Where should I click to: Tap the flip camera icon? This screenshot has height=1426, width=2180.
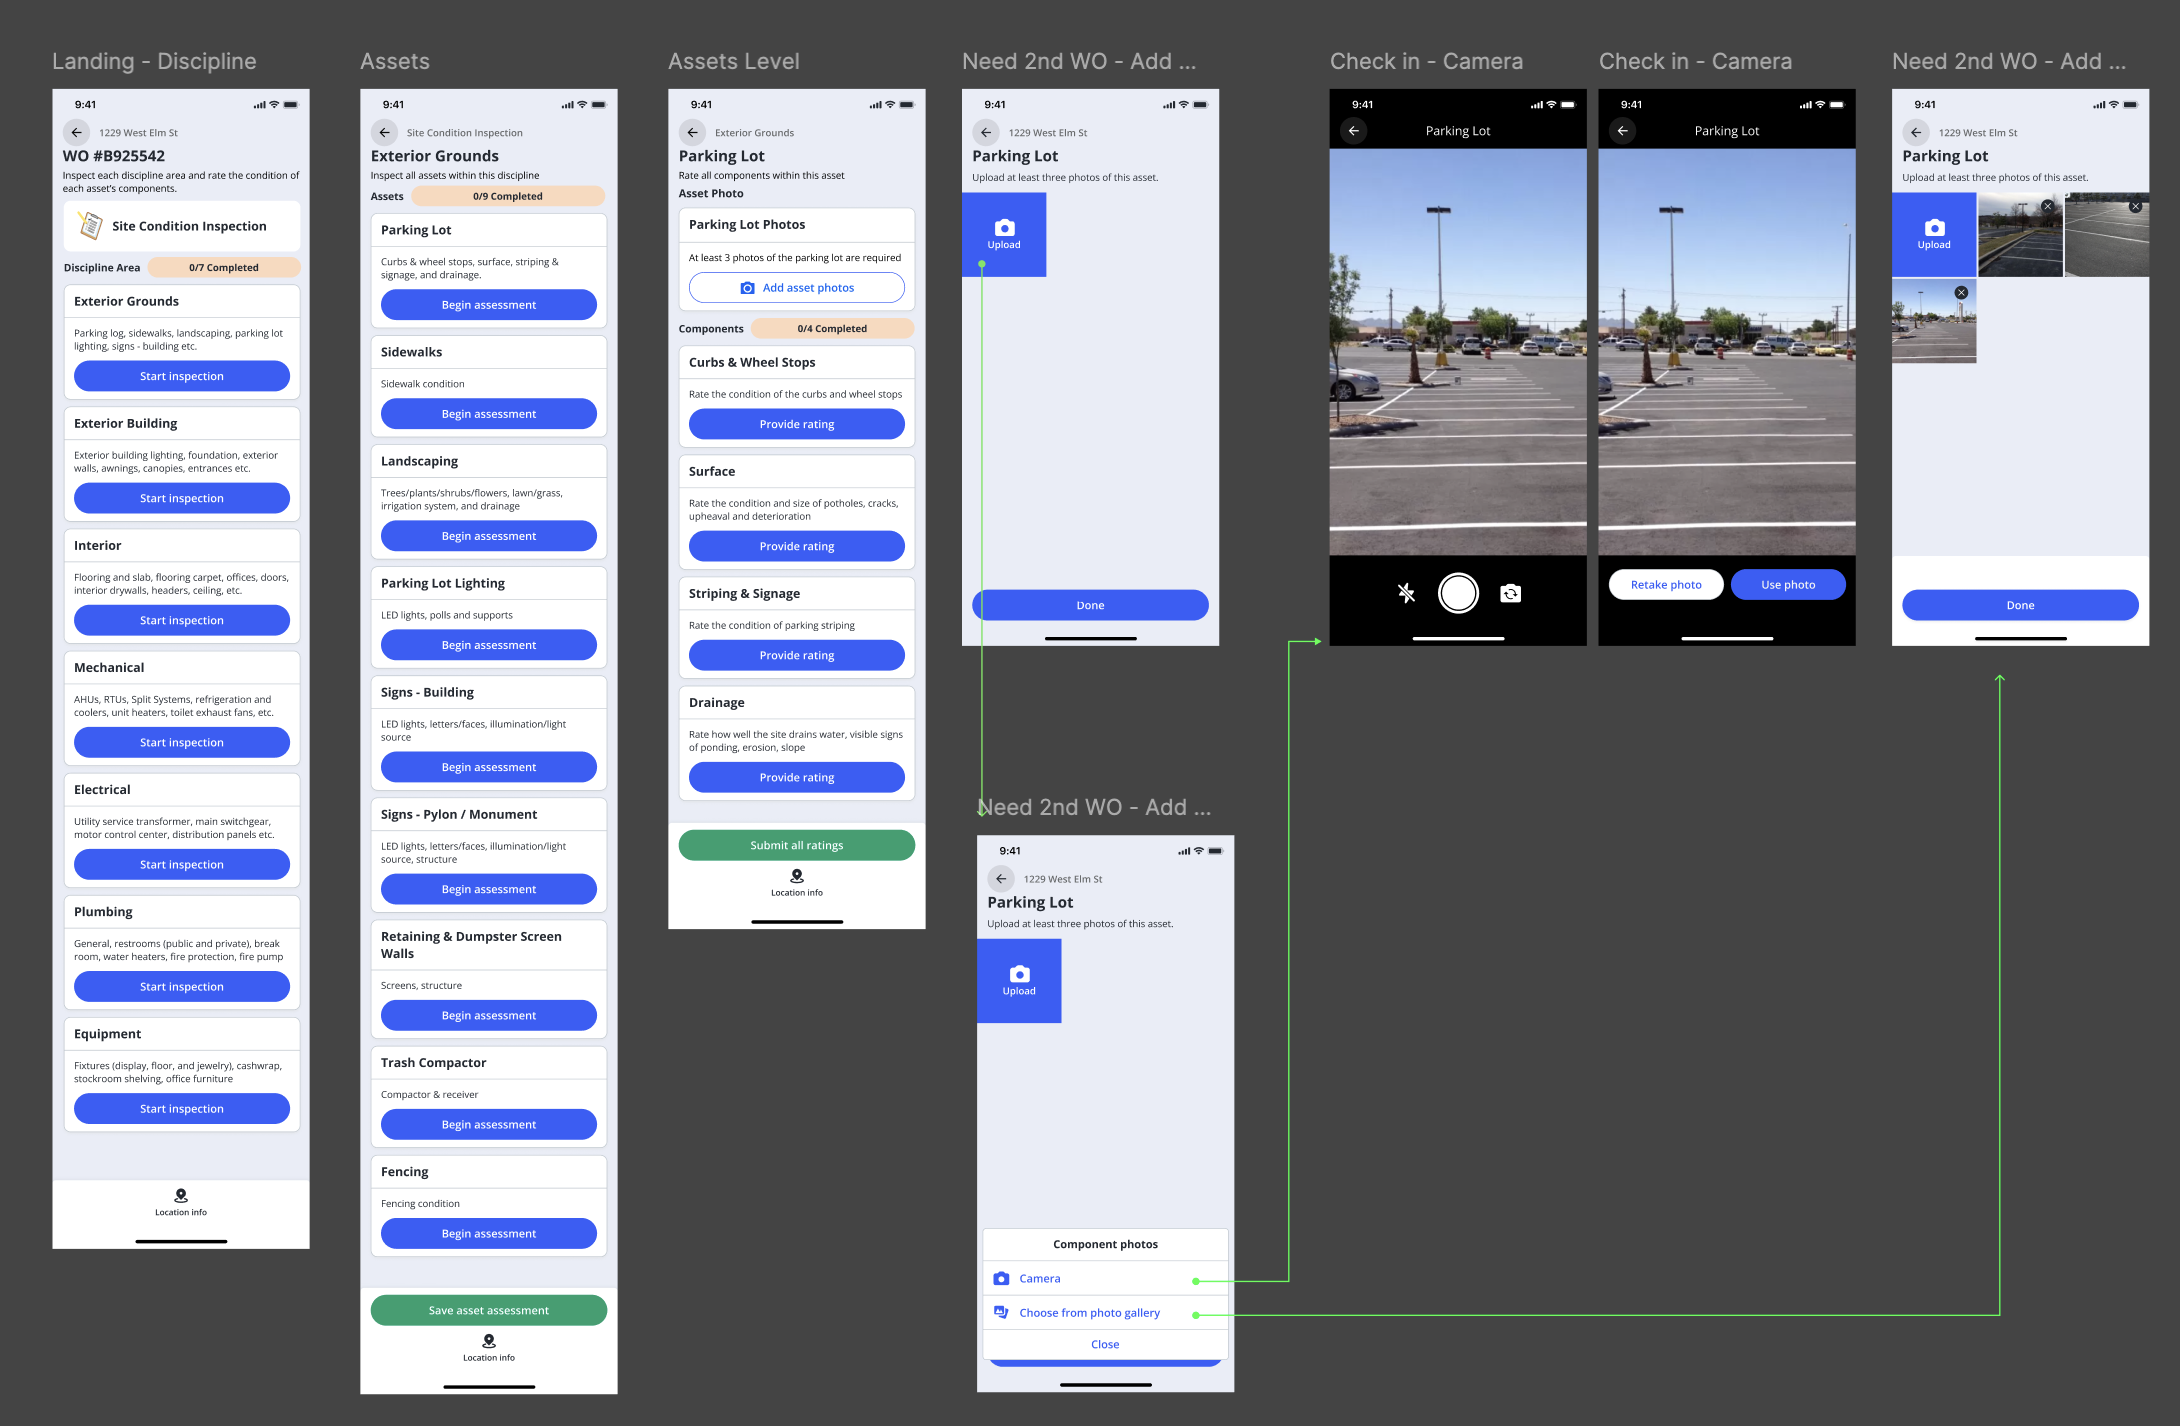pos(1510,593)
